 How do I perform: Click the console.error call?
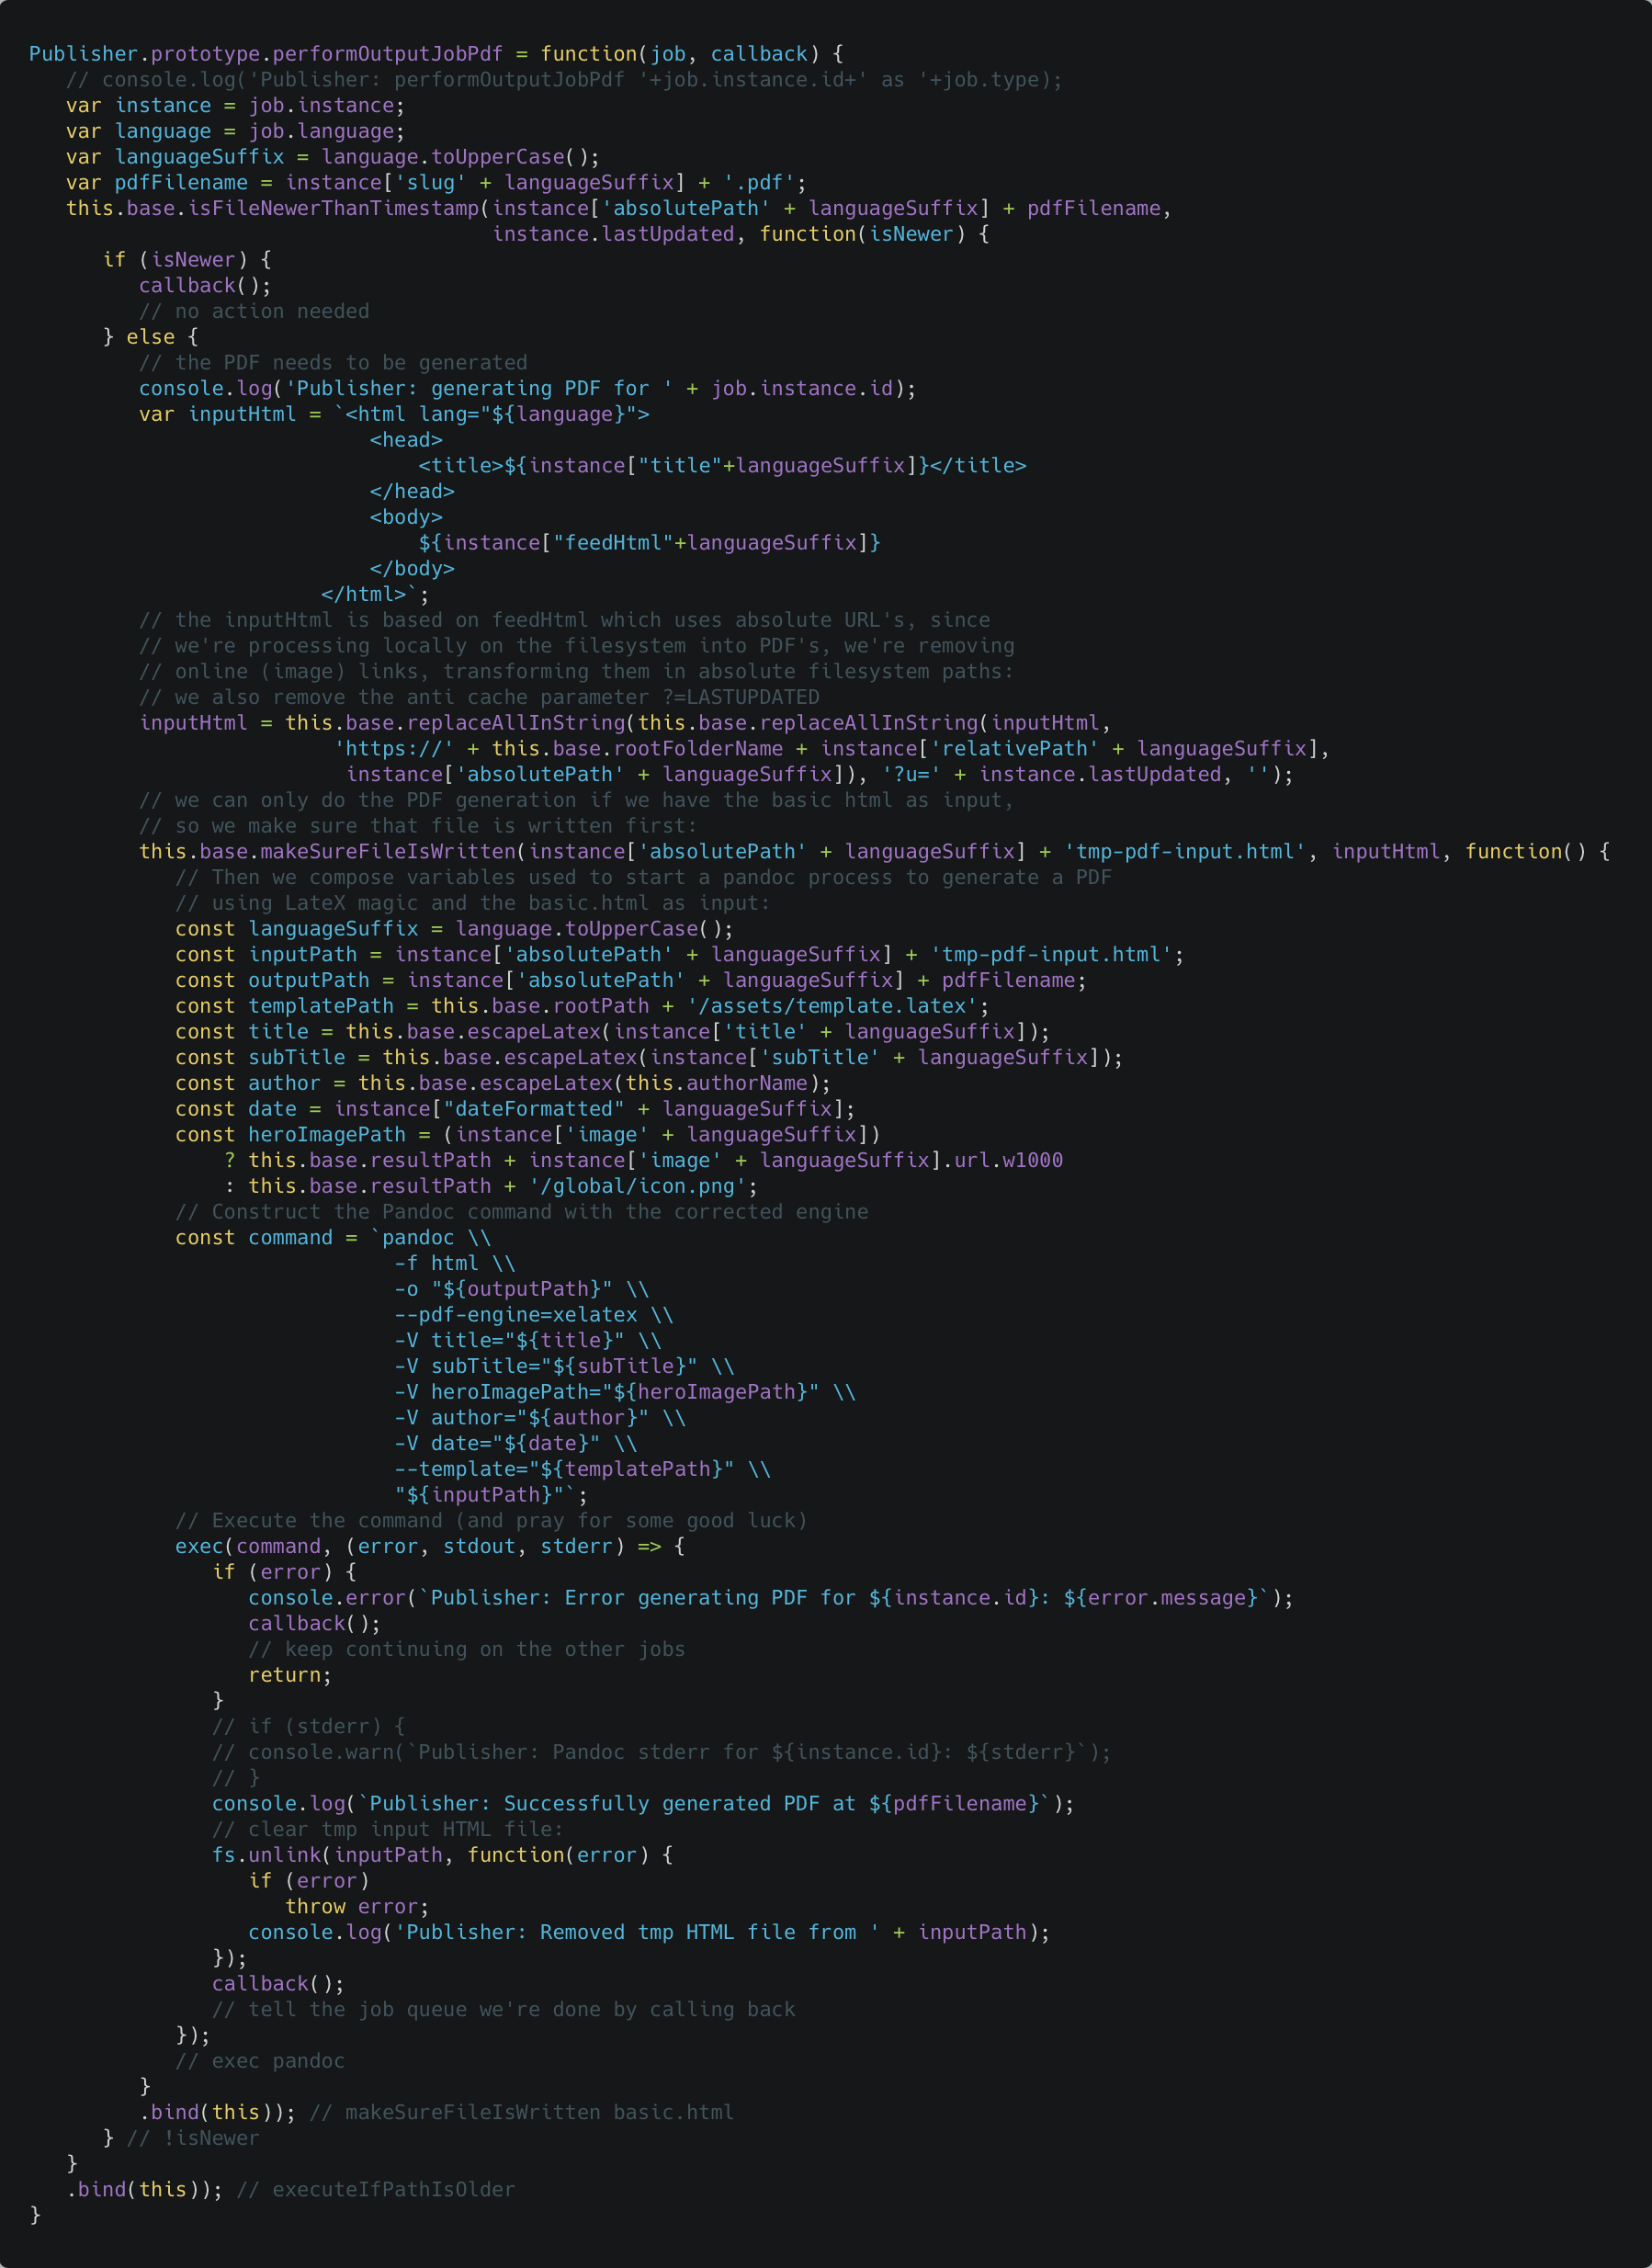click(326, 1598)
